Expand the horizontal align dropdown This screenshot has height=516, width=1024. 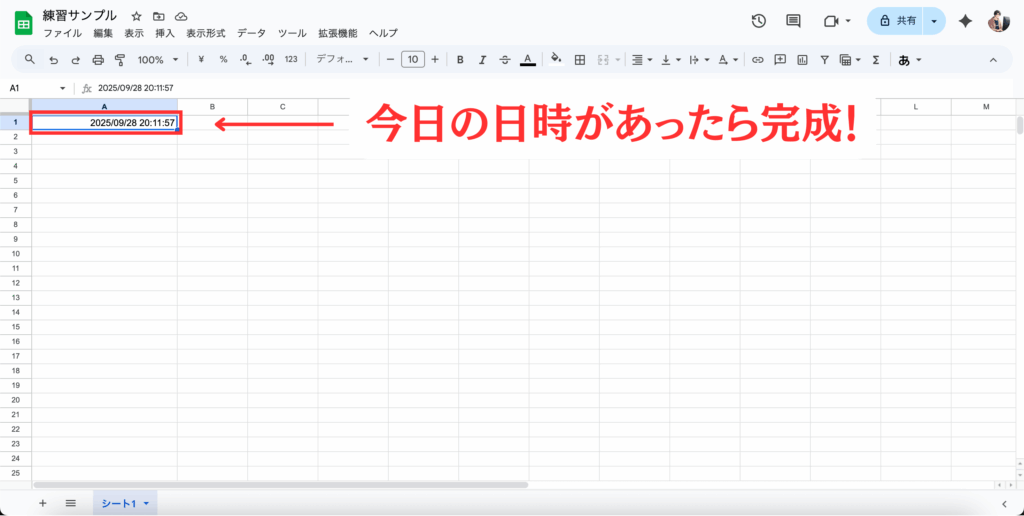643,60
